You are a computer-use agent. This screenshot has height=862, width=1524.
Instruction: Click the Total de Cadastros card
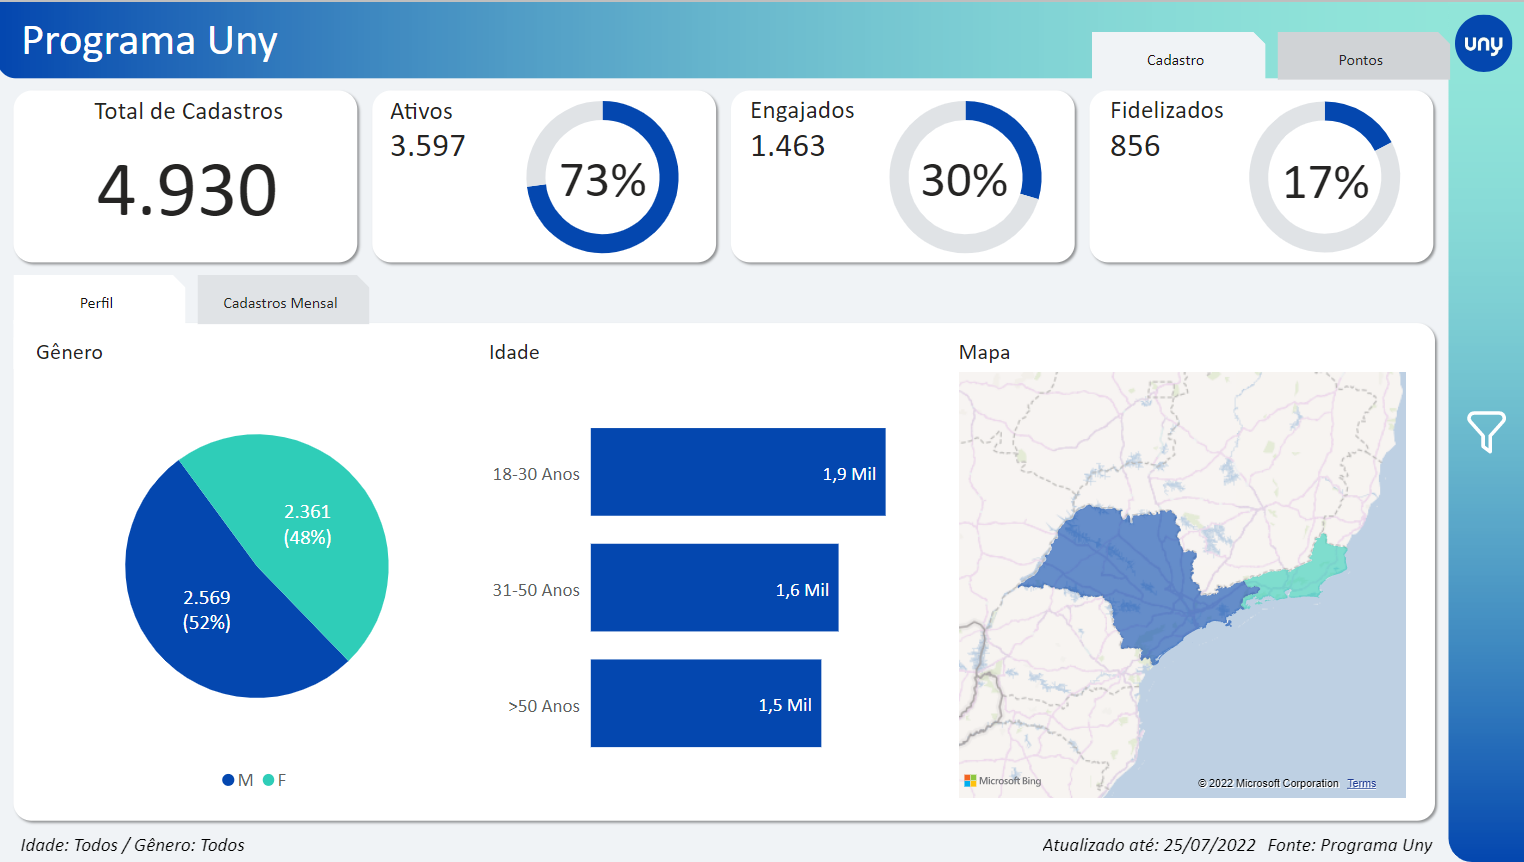coord(186,177)
